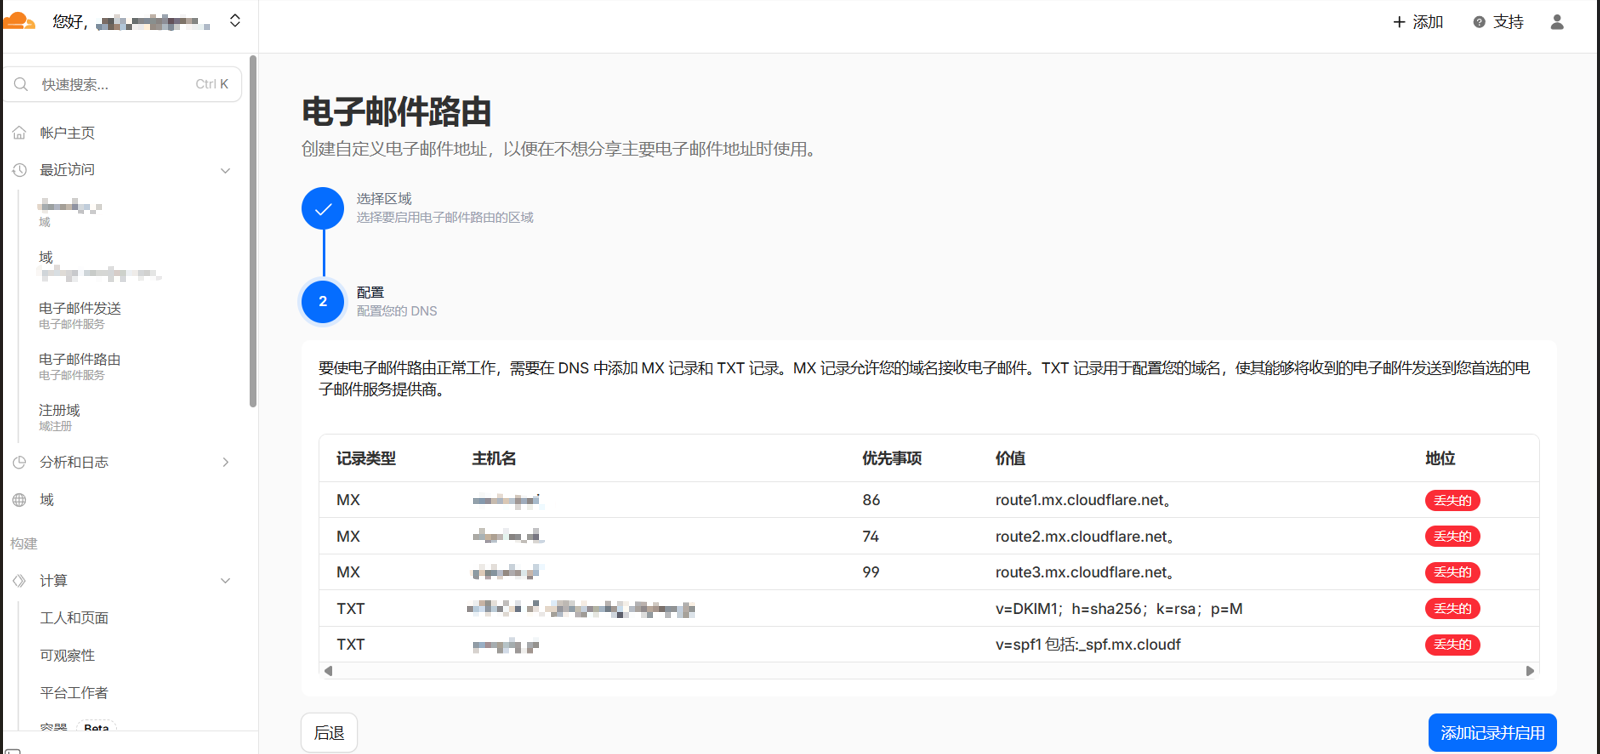Click the 添加 button label

coord(1428,22)
